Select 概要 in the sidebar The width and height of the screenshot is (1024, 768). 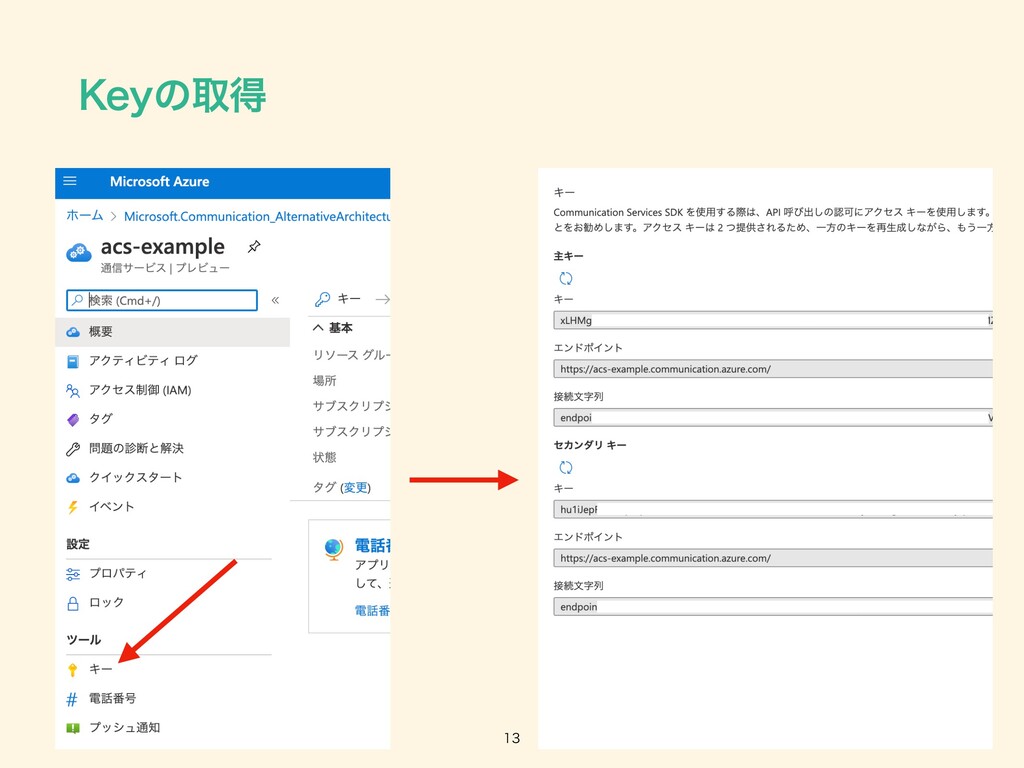point(172,332)
